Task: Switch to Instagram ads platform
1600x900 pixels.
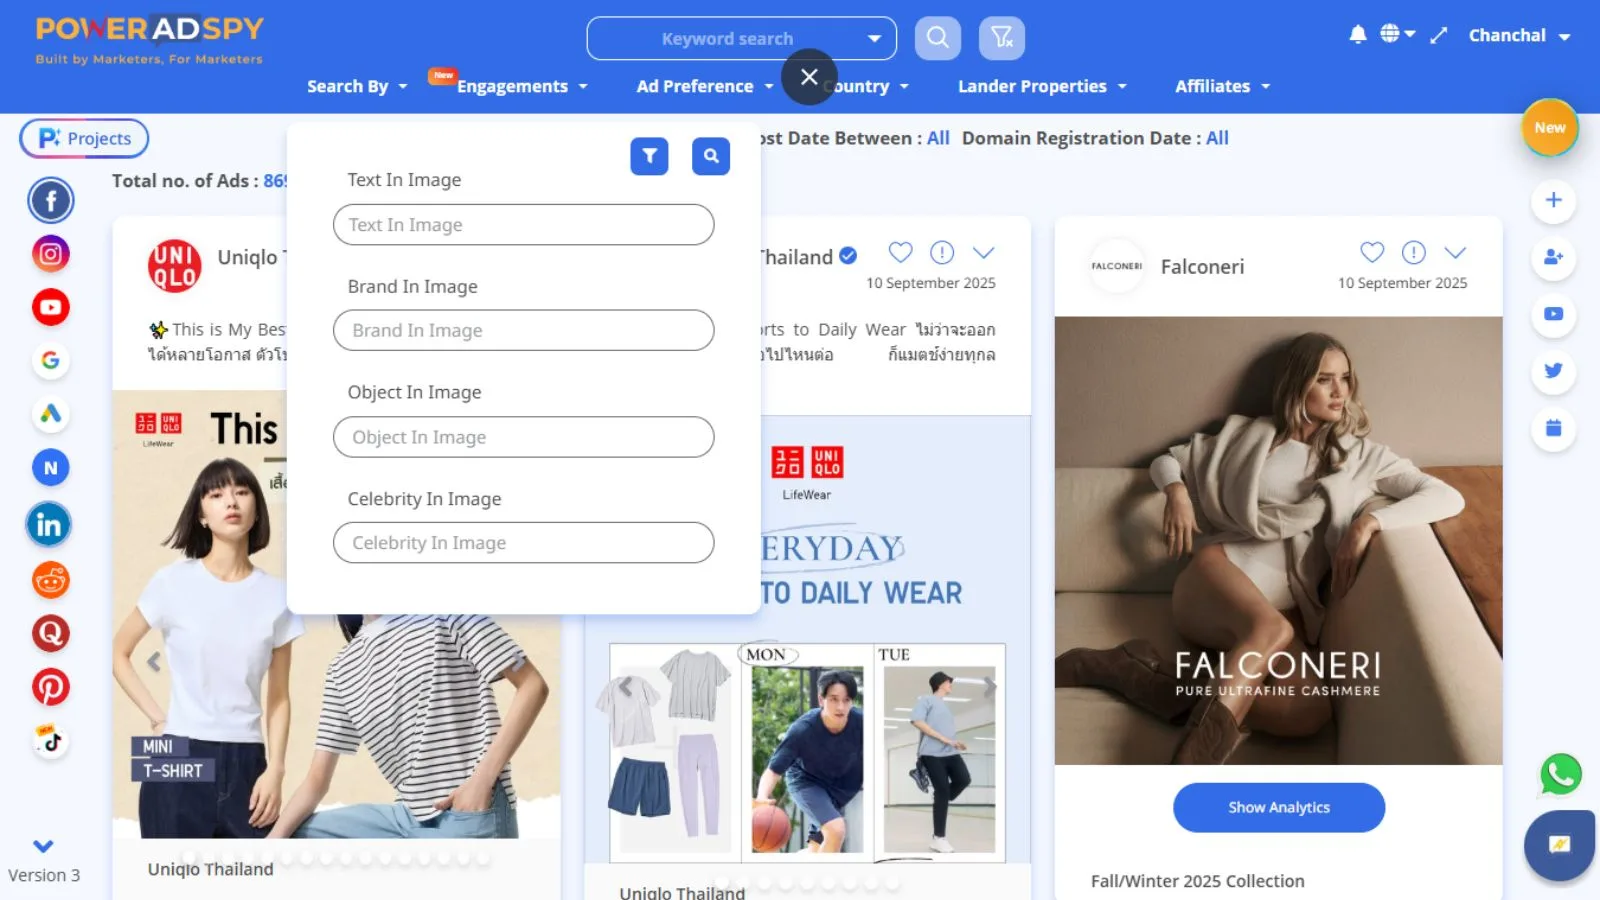Action: [51, 254]
